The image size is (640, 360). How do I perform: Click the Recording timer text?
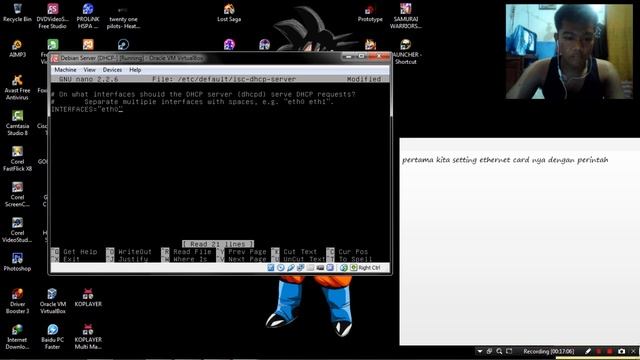(x=549, y=351)
